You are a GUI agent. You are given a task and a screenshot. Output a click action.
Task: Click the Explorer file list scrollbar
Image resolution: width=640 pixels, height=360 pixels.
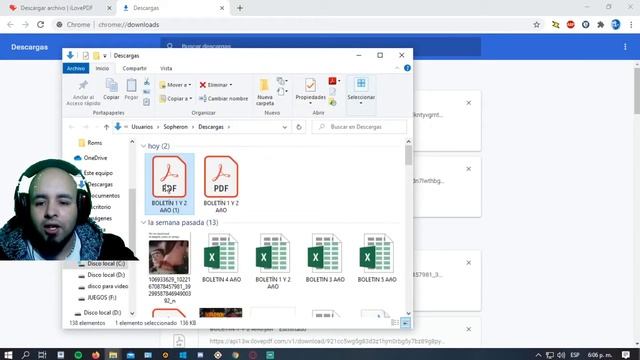[x=409, y=155]
